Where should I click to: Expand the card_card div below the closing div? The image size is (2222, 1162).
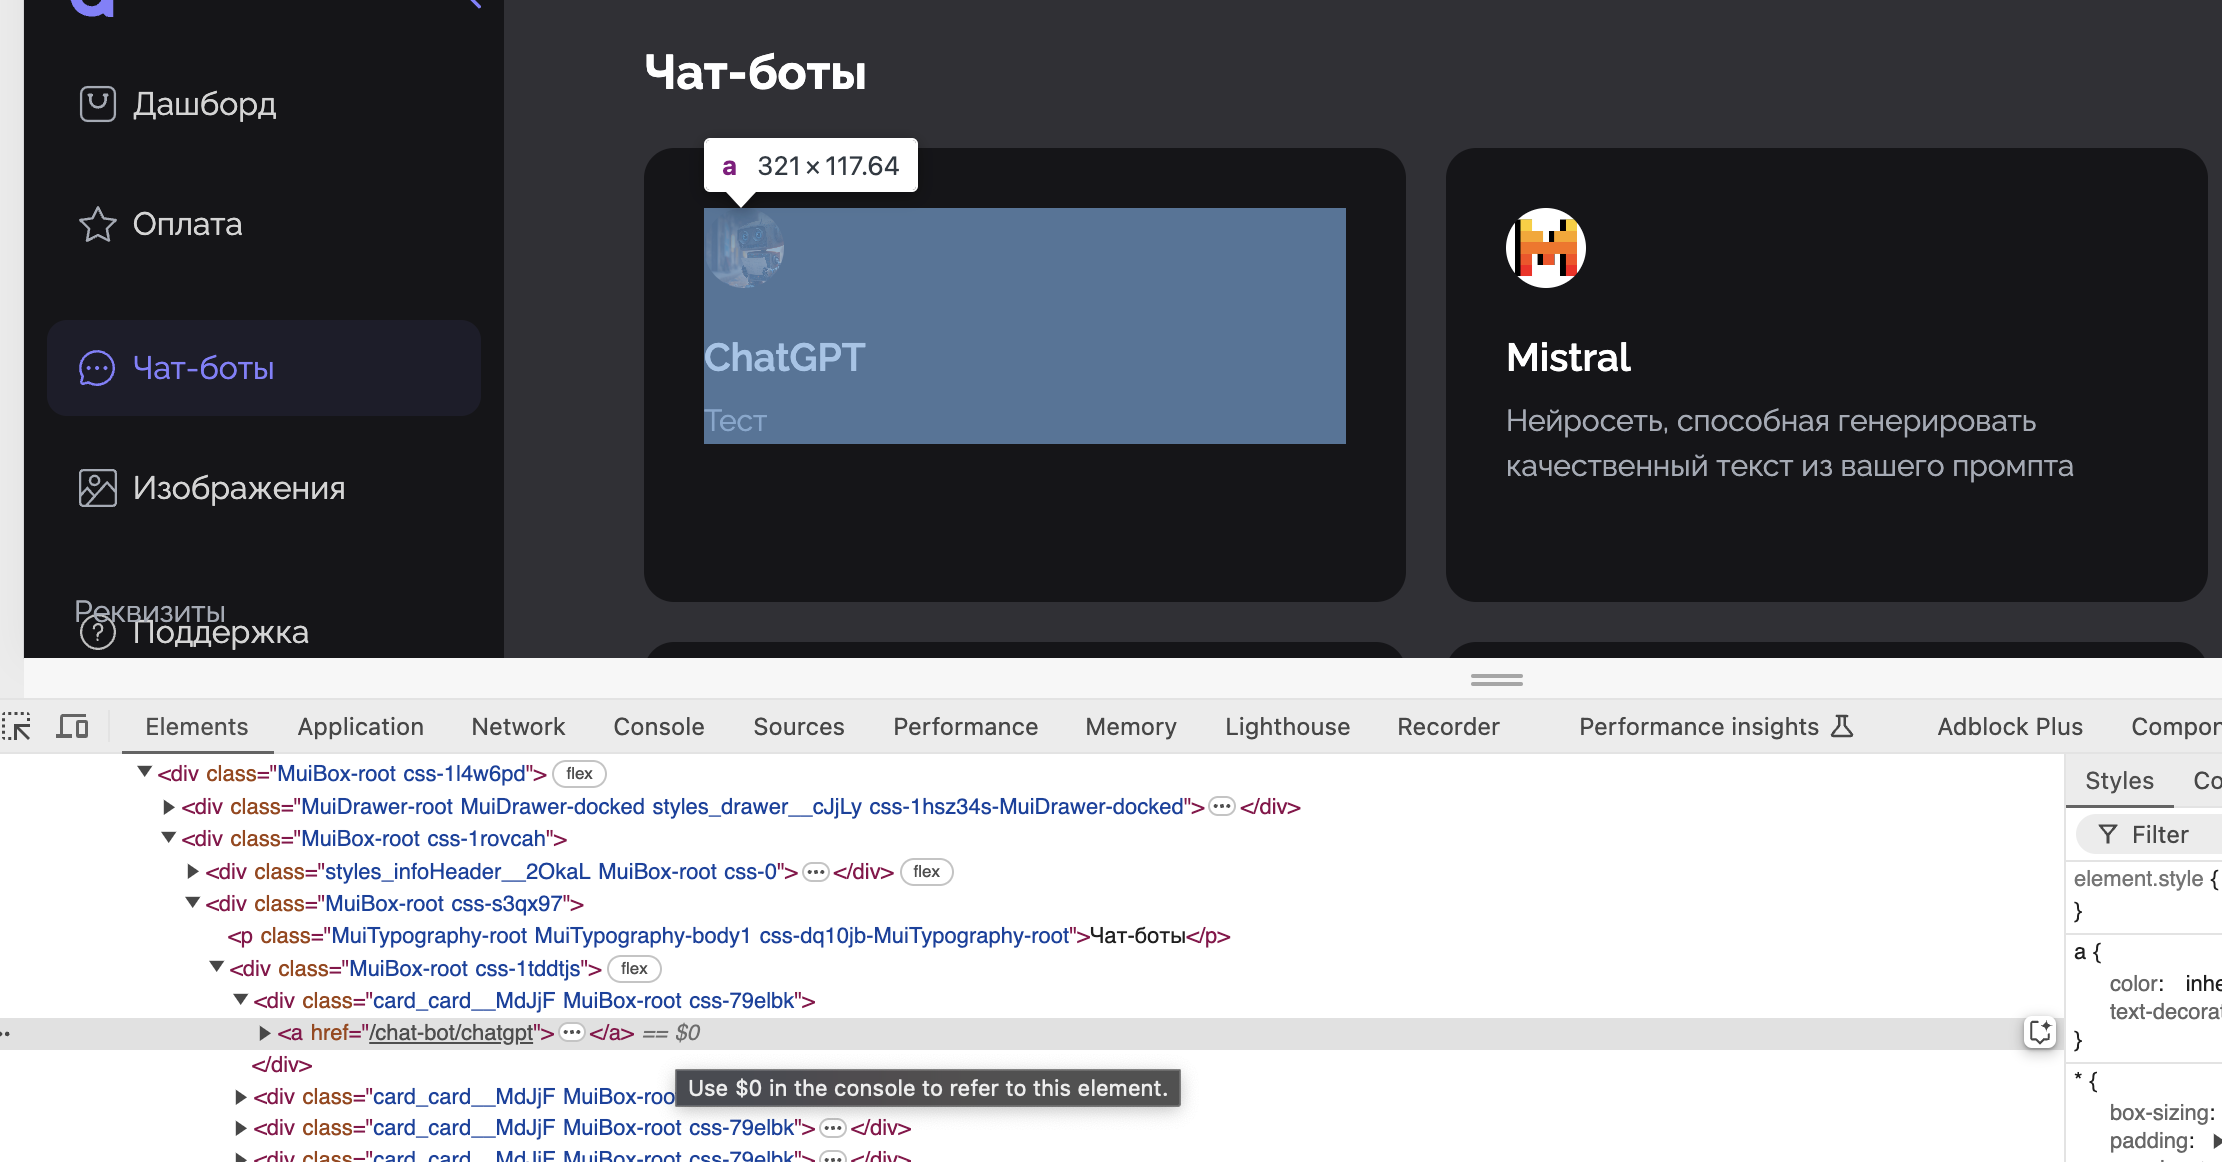click(x=241, y=1097)
